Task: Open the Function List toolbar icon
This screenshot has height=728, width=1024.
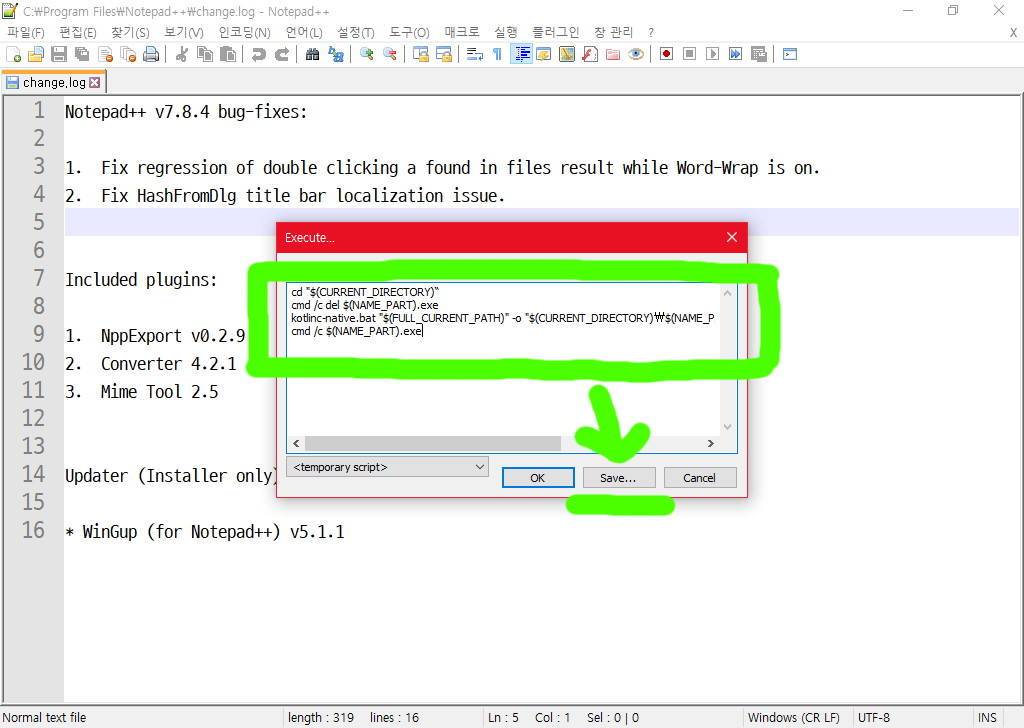Action: pyautogui.click(x=590, y=54)
